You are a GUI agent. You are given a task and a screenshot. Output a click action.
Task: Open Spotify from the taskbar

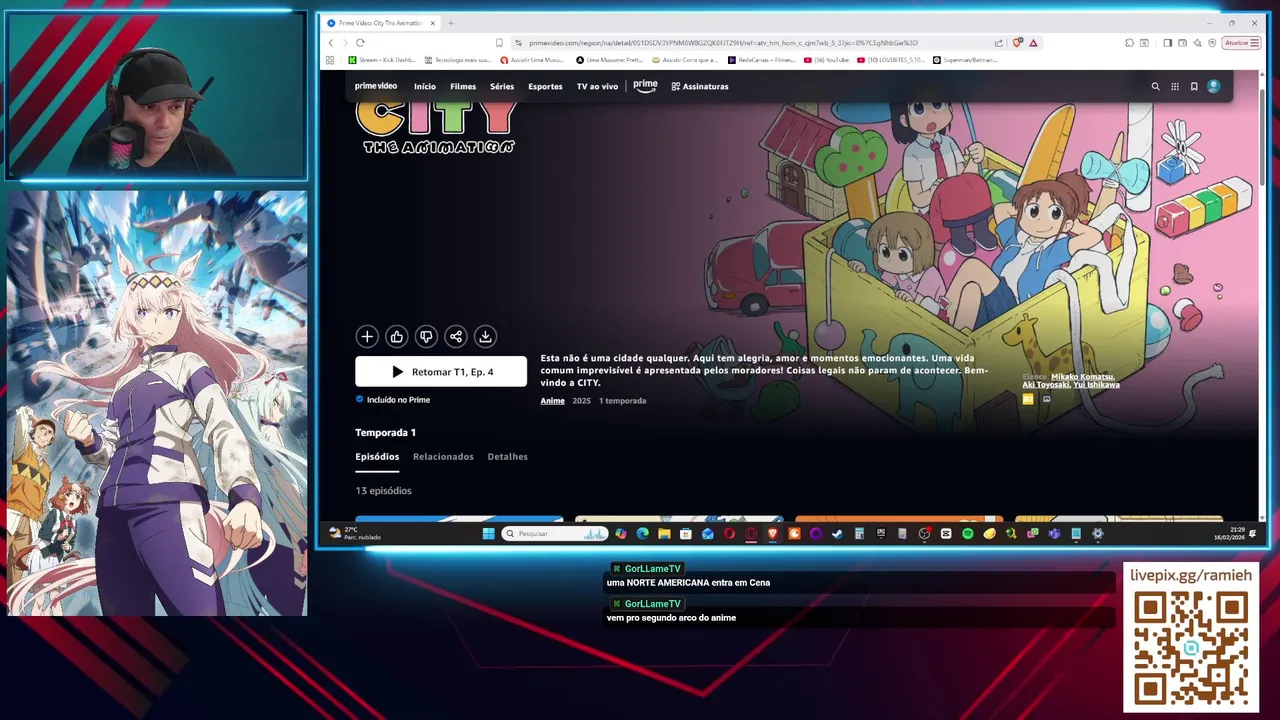pyautogui.click(x=967, y=534)
